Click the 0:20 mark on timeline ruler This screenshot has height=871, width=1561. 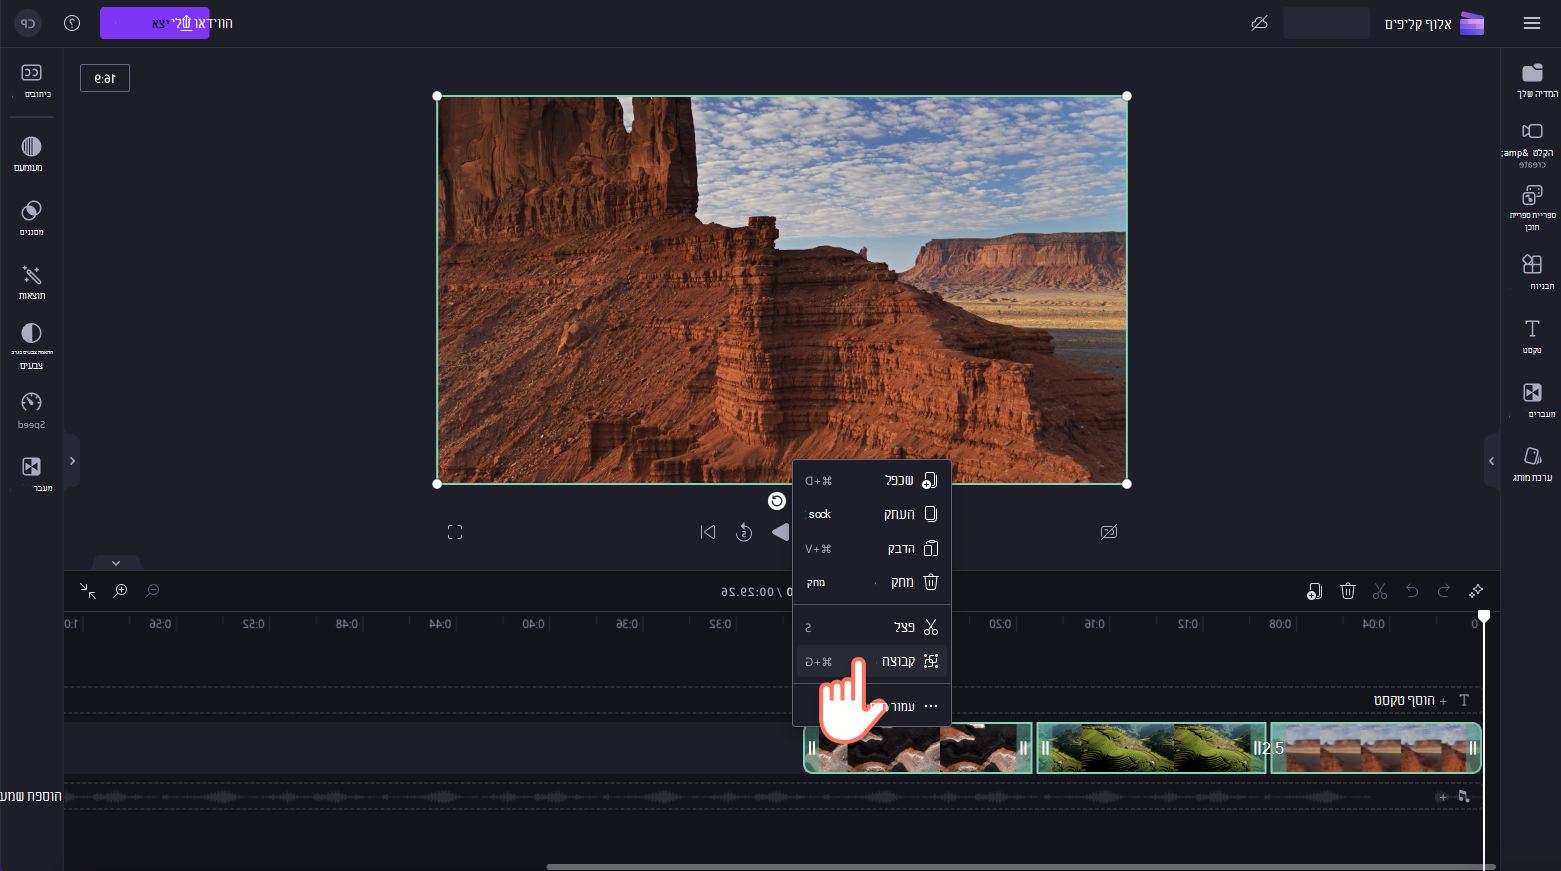point(1000,624)
